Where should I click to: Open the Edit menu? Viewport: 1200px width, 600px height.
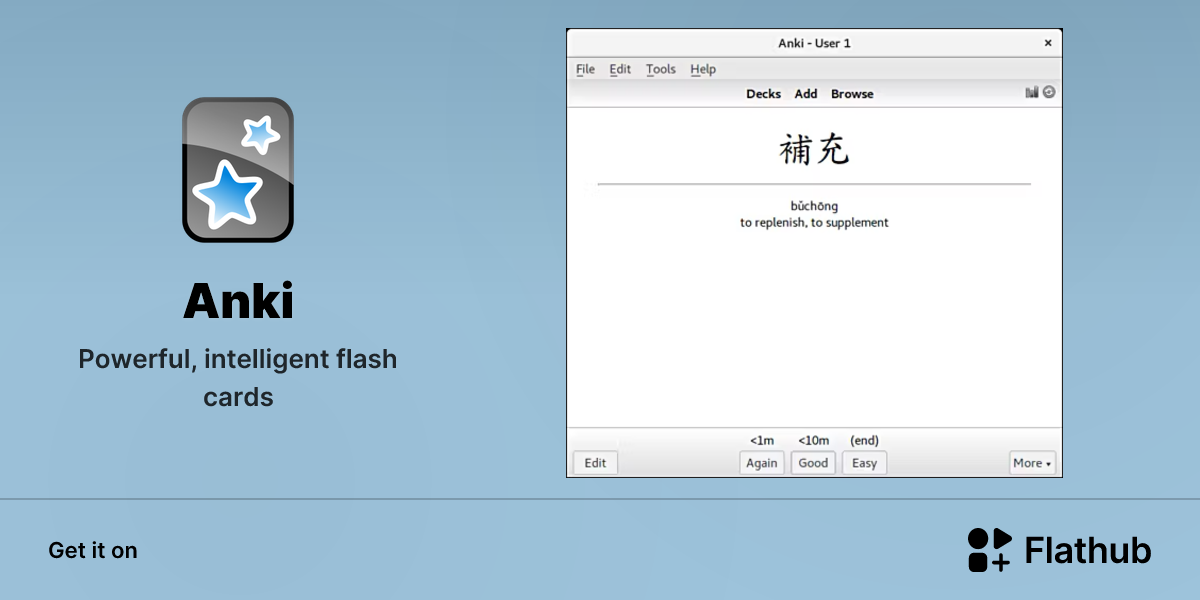(x=620, y=69)
